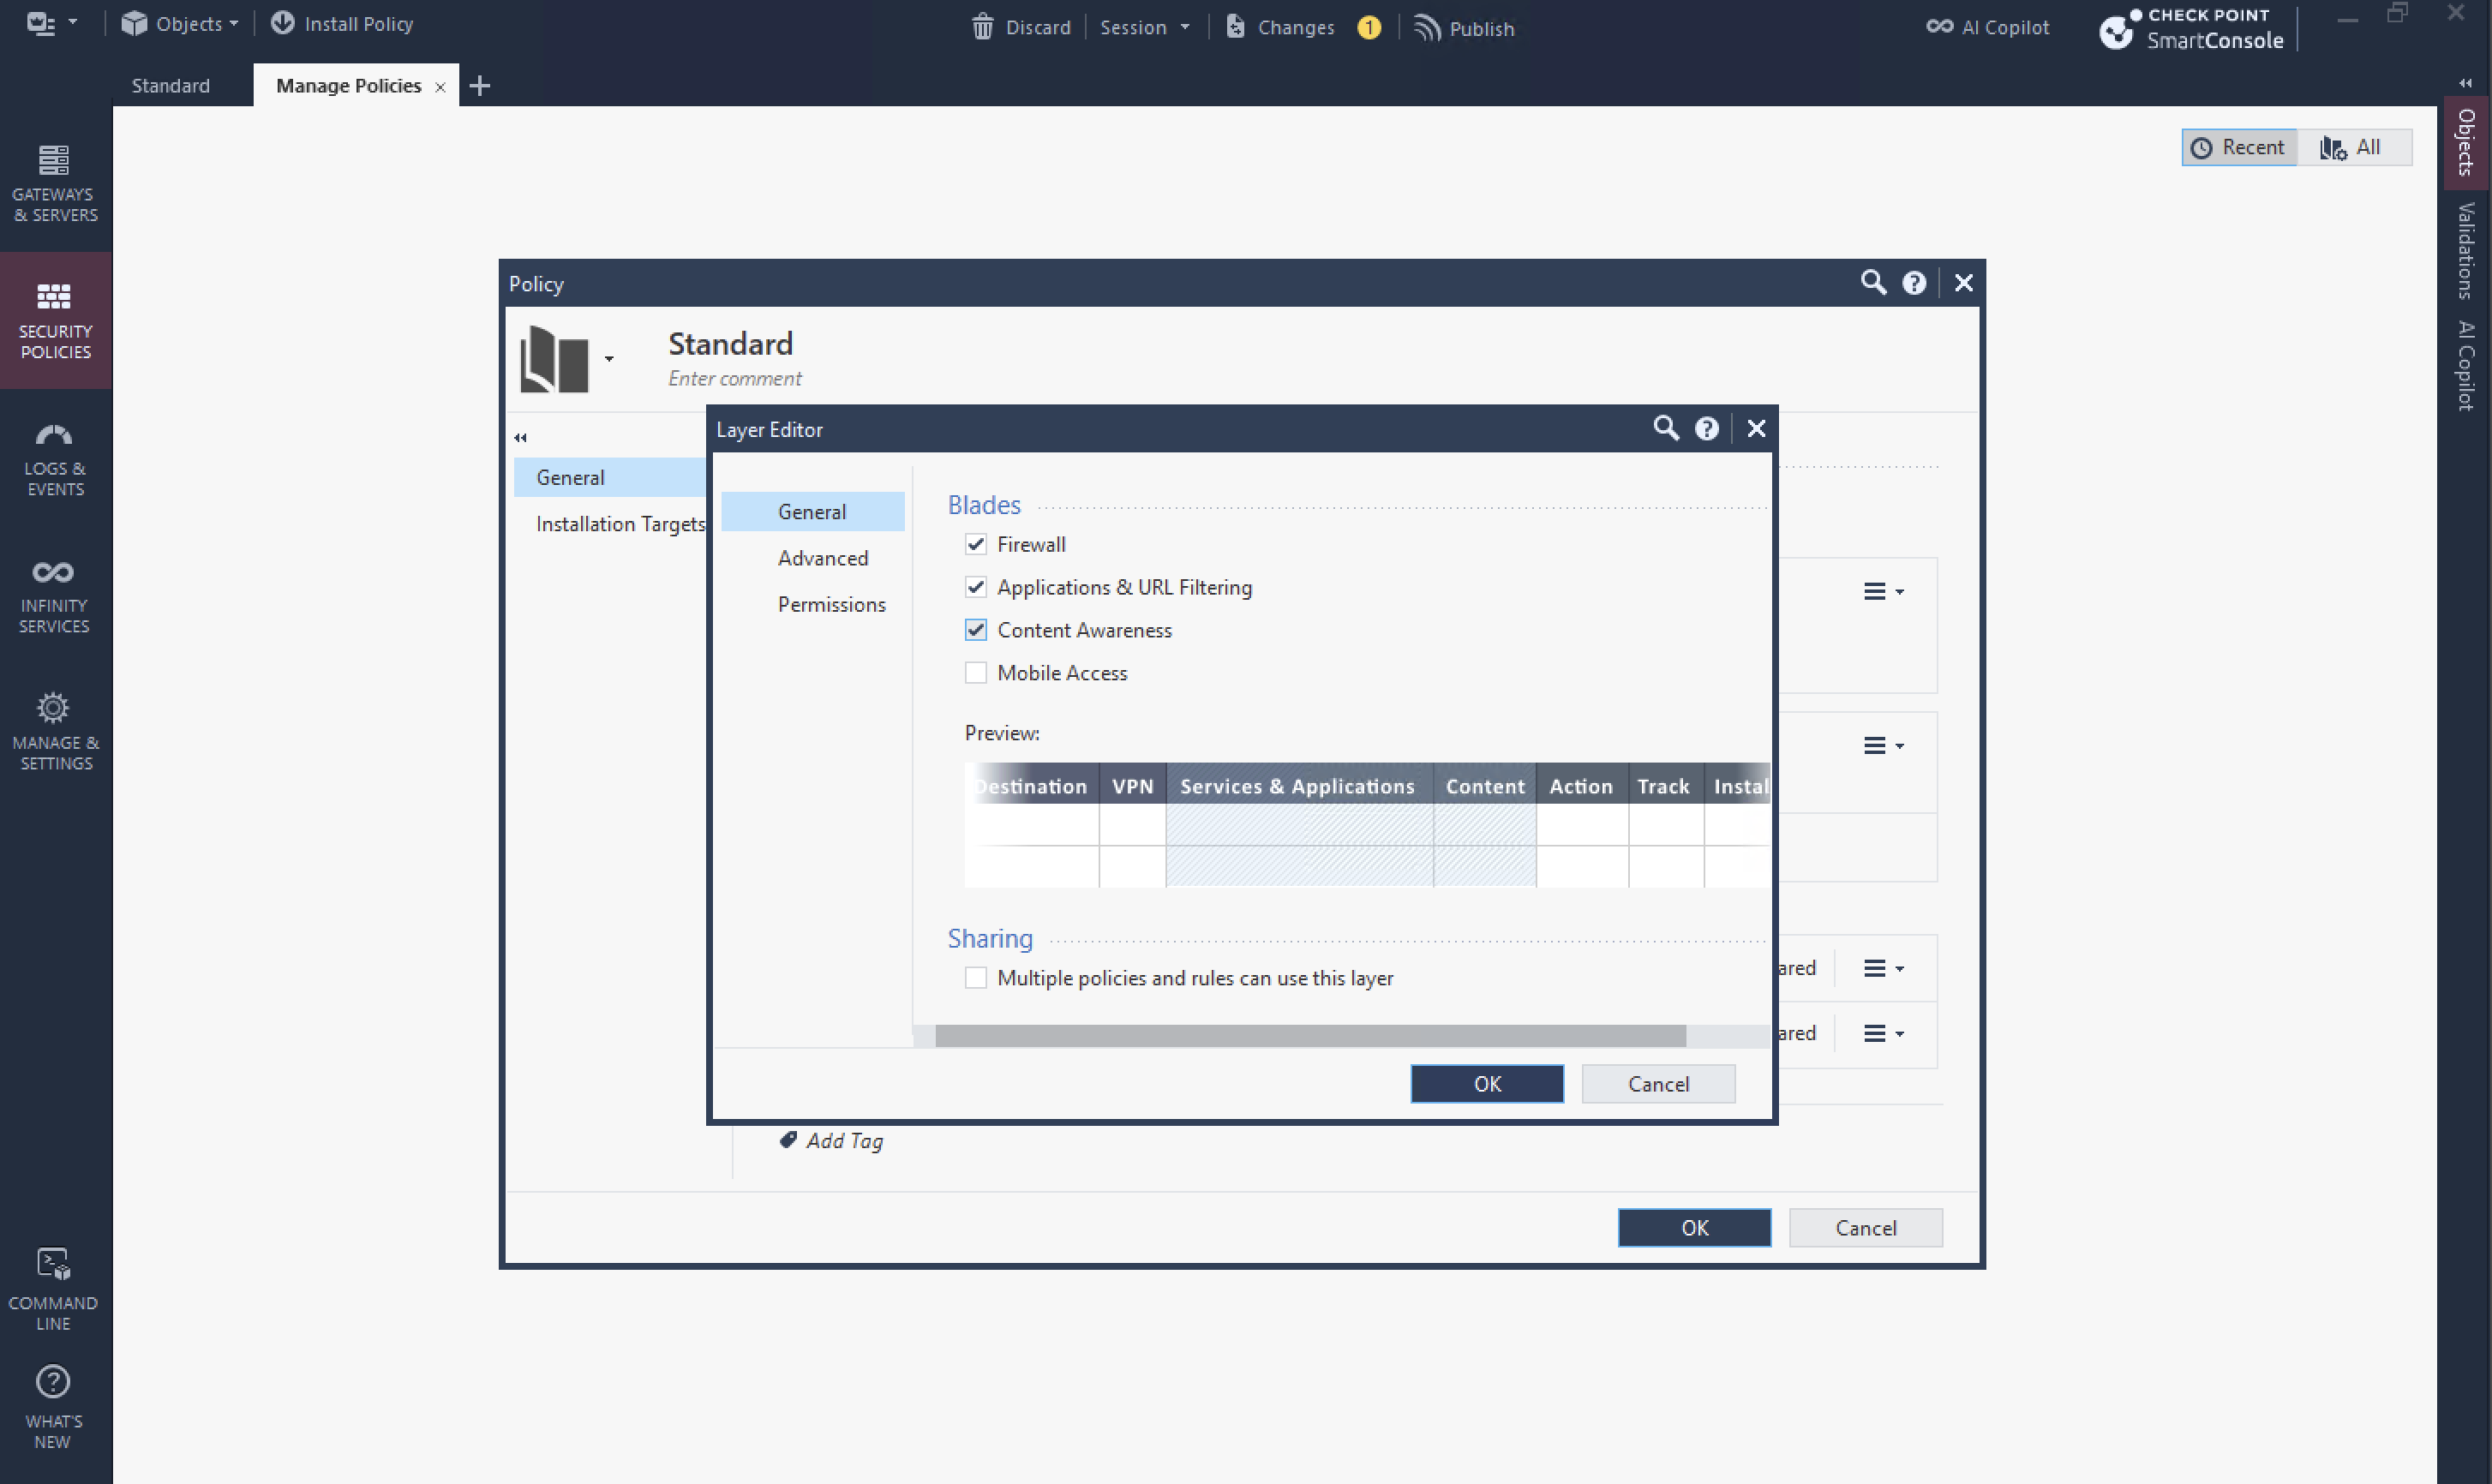Toggle Content Awareness checkbox
The width and height of the screenshot is (2492, 1484).
976,630
